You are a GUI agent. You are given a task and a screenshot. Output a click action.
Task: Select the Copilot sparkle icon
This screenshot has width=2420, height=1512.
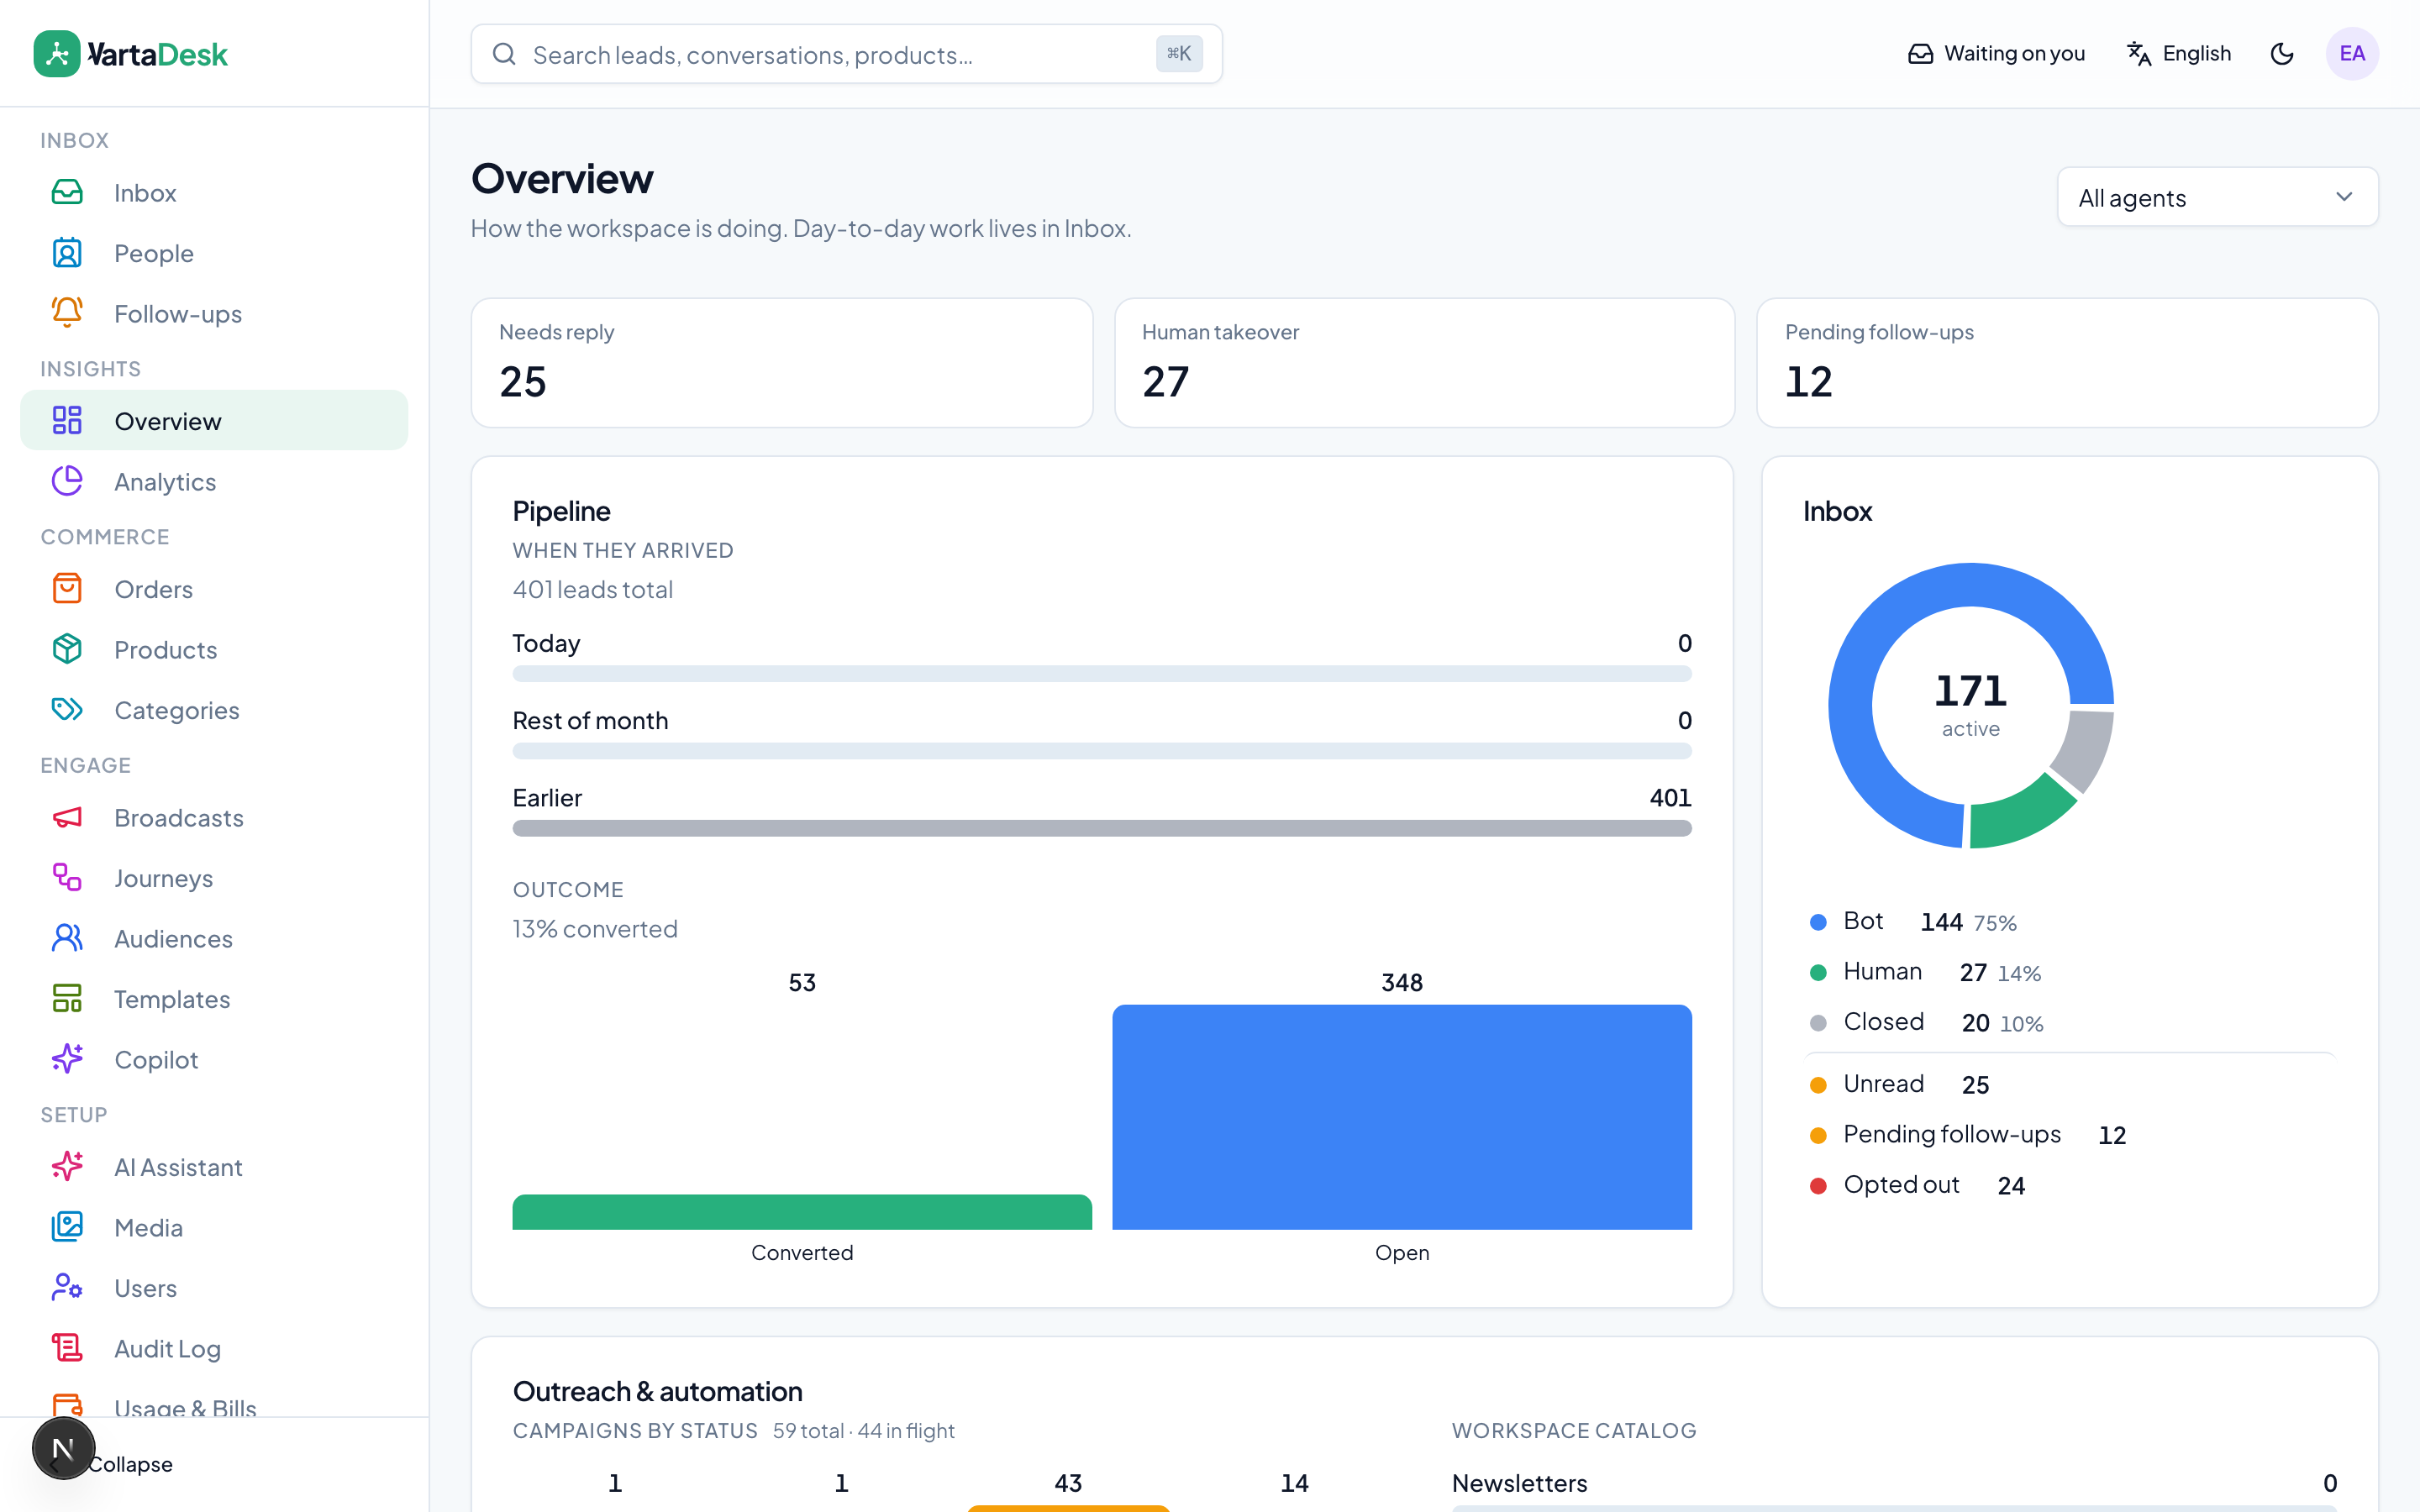pyautogui.click(x=67, y=1059)
